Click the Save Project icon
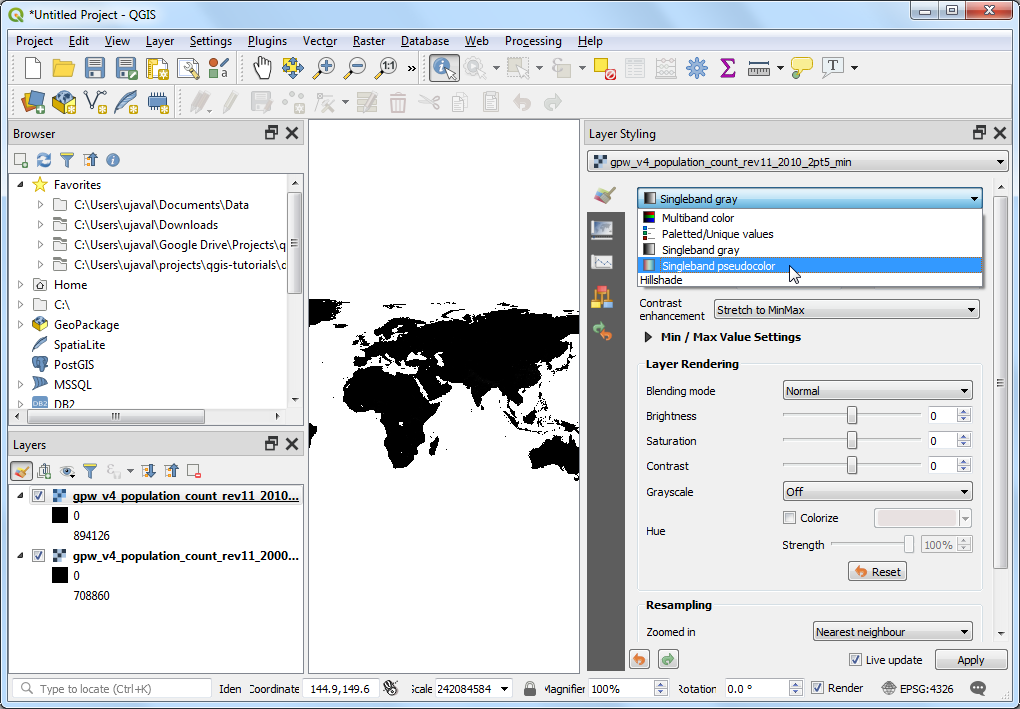The width and height of the screenshot is (1020, 709). click(x=95, y=68)
